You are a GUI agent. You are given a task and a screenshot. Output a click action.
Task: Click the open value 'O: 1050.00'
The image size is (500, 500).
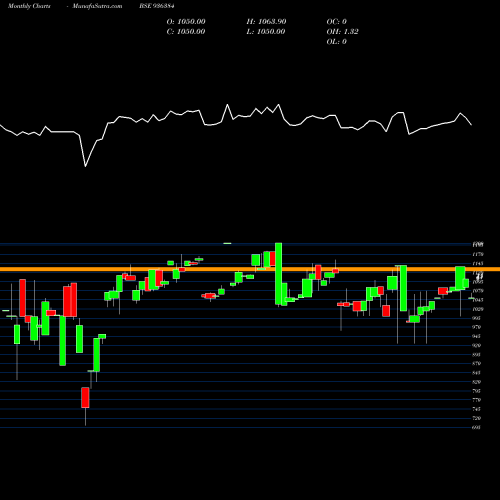[x=186, y=22]
